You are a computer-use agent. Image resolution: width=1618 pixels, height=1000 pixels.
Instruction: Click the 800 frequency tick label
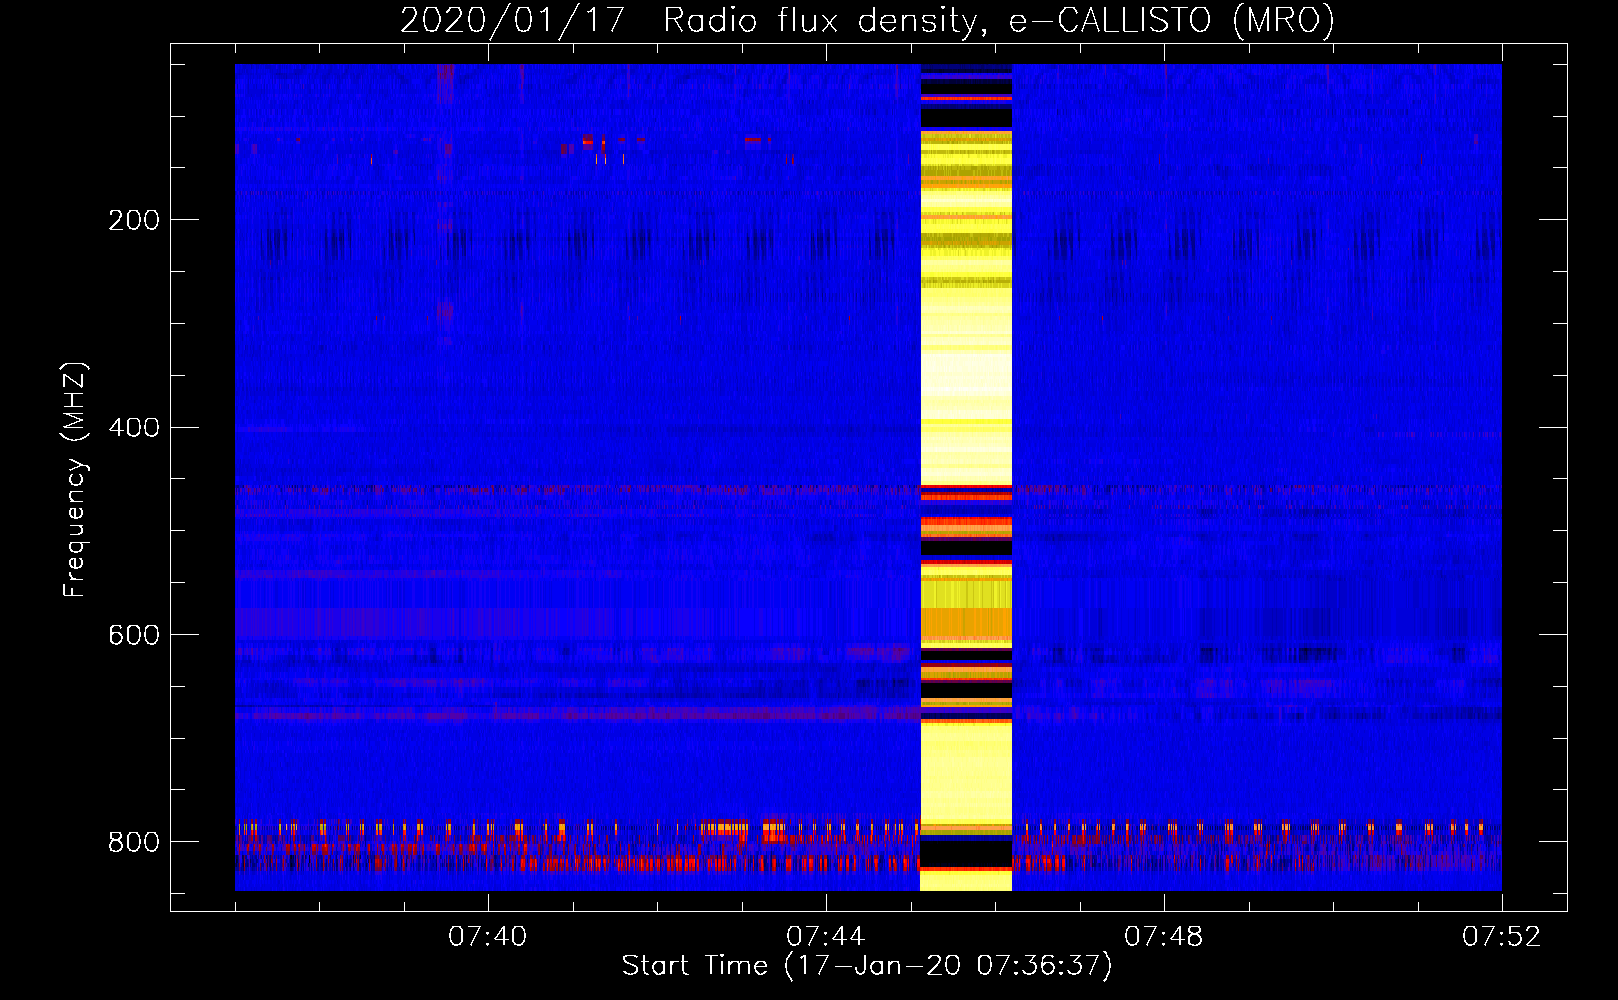[134, 842]
